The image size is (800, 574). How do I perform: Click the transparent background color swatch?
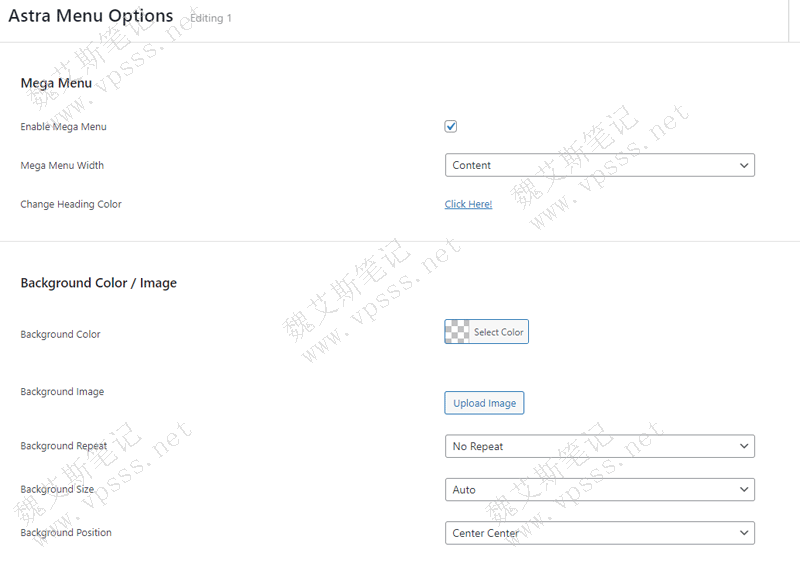457,332
